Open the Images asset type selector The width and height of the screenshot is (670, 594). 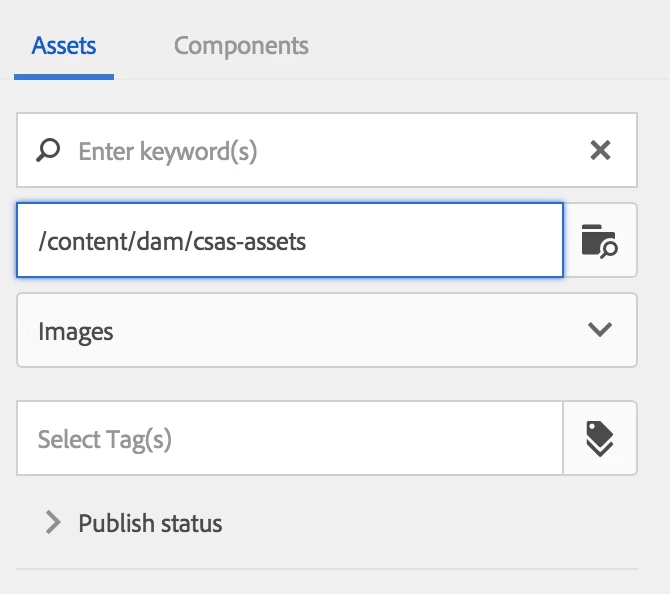(326, 330)
